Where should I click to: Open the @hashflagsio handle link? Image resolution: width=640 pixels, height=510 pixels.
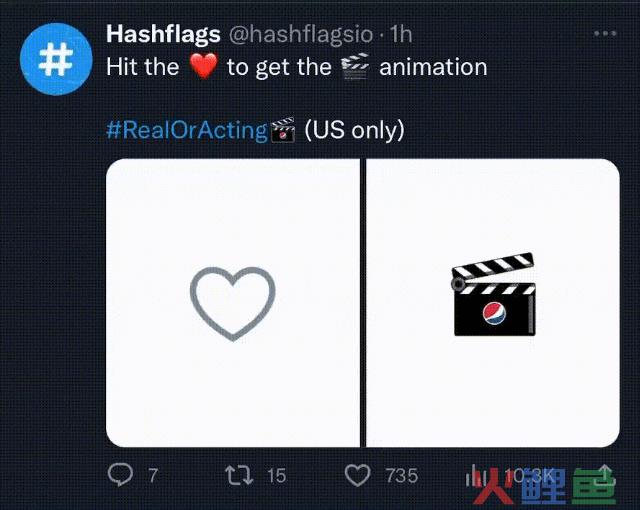point(301,34)
